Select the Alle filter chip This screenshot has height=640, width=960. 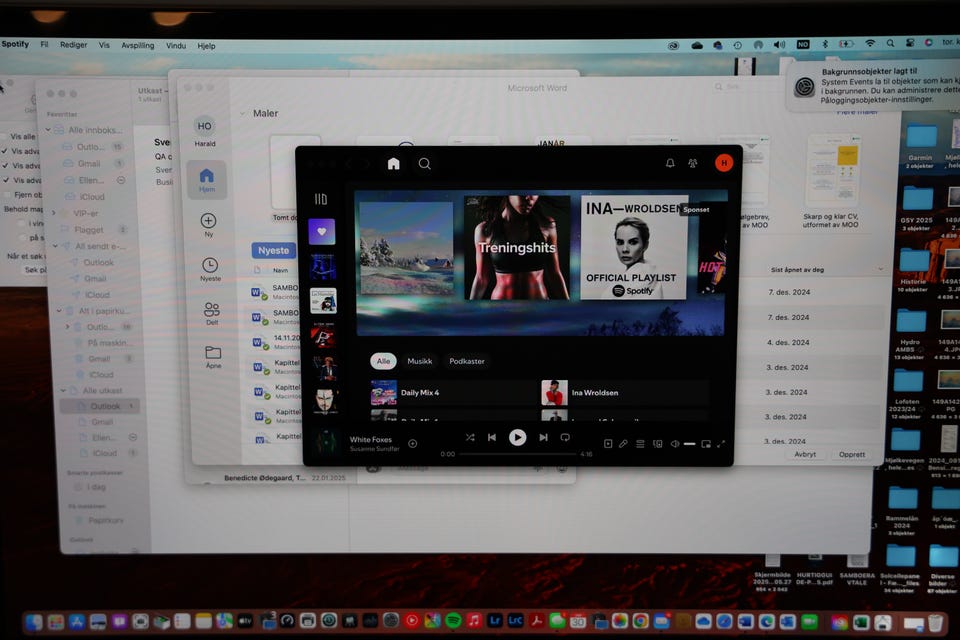tap(383, 361)
